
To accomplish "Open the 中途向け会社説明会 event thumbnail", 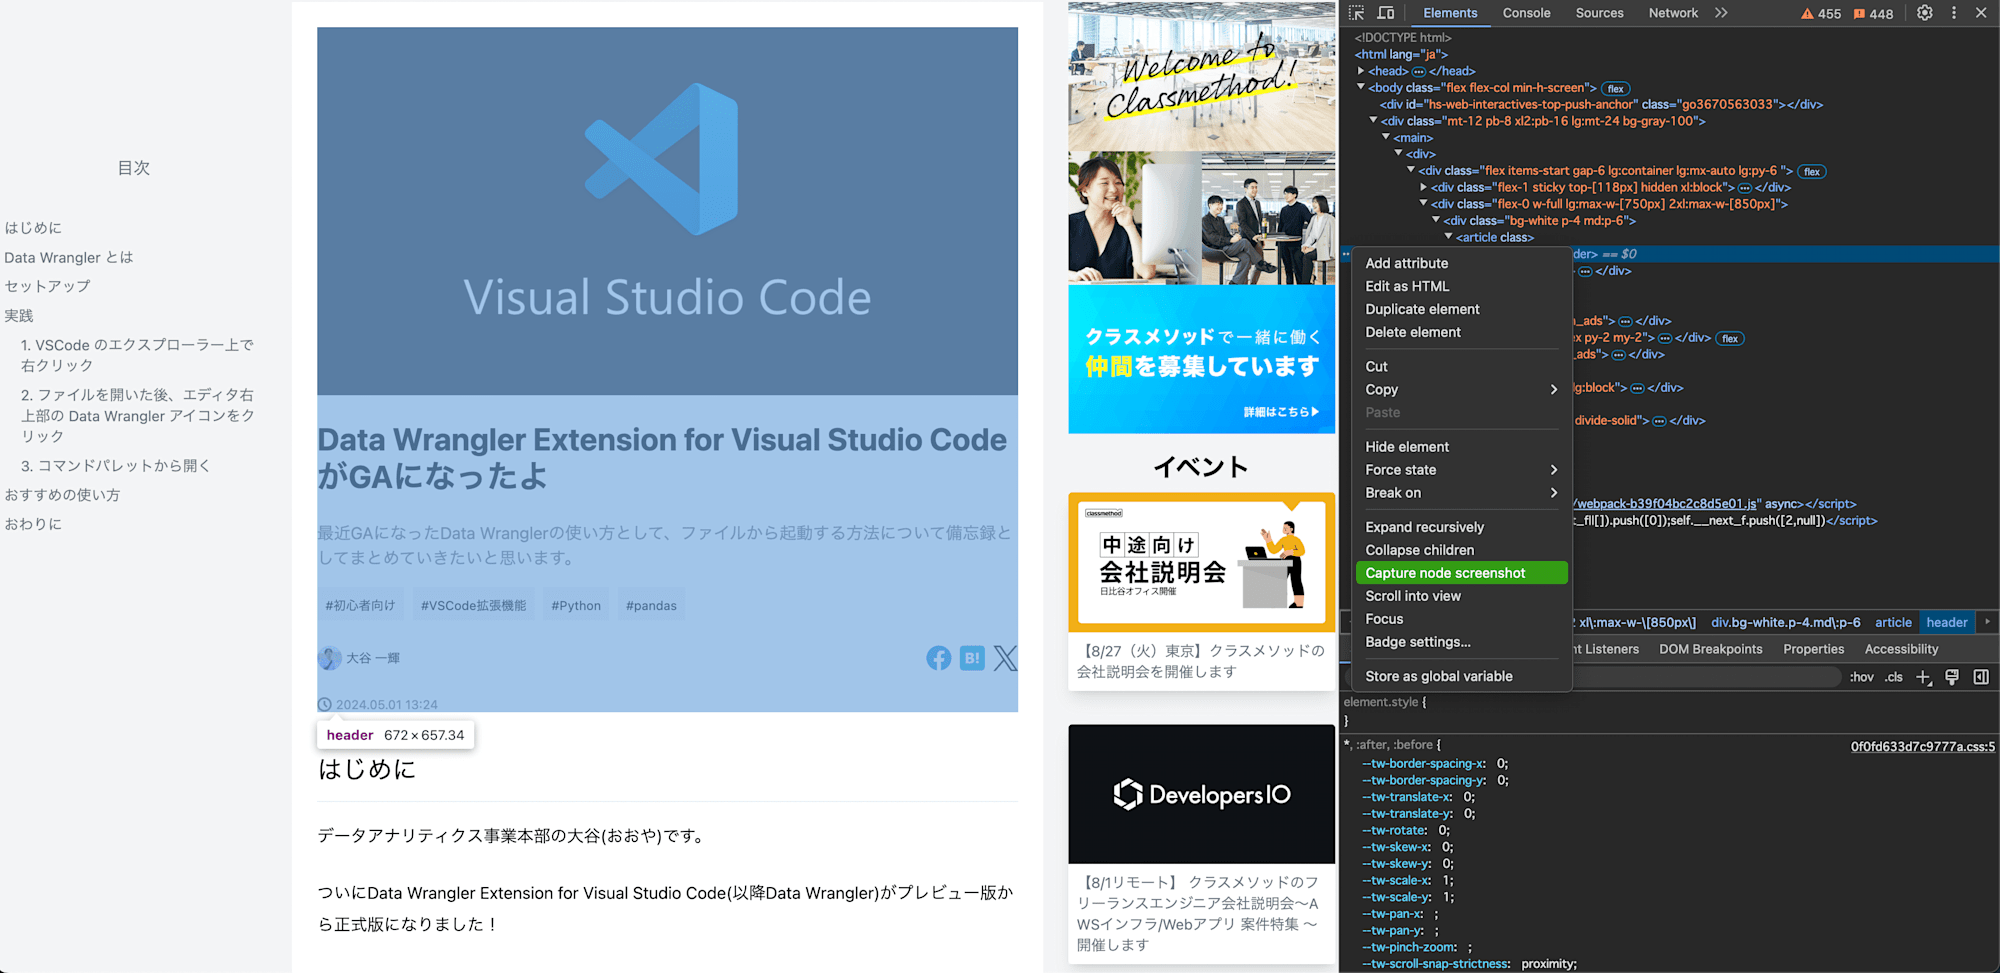I will click(1201, 562).
